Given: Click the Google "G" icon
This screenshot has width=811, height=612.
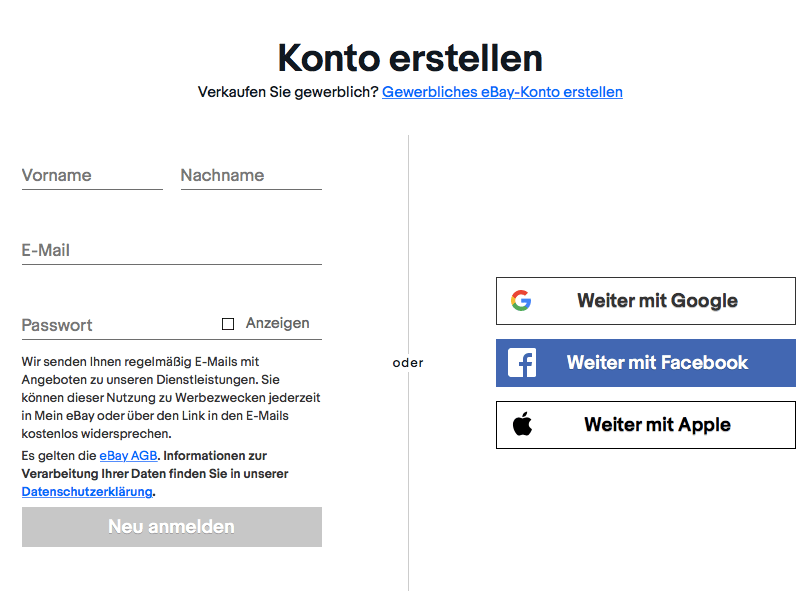Looking at the screenshot, I should (521, 300).
